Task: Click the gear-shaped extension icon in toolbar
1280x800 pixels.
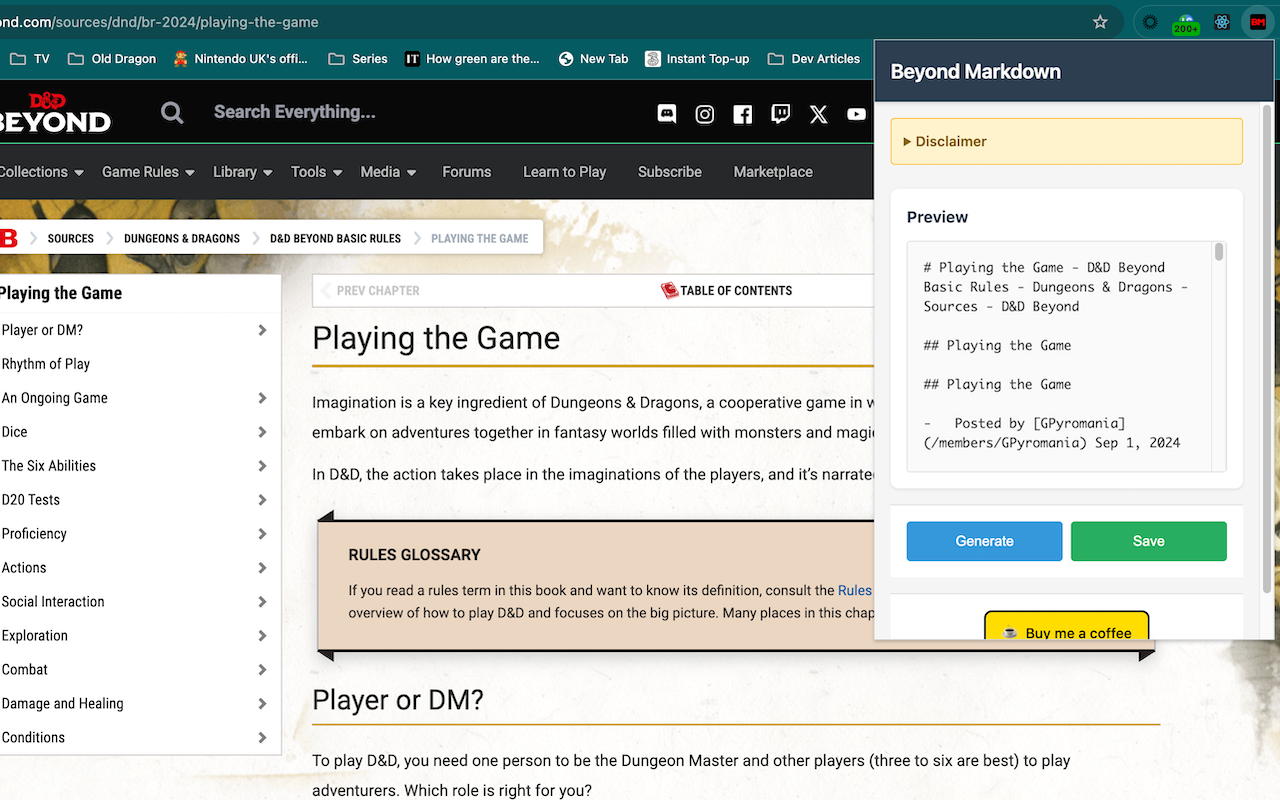Action: point(1150,22)
